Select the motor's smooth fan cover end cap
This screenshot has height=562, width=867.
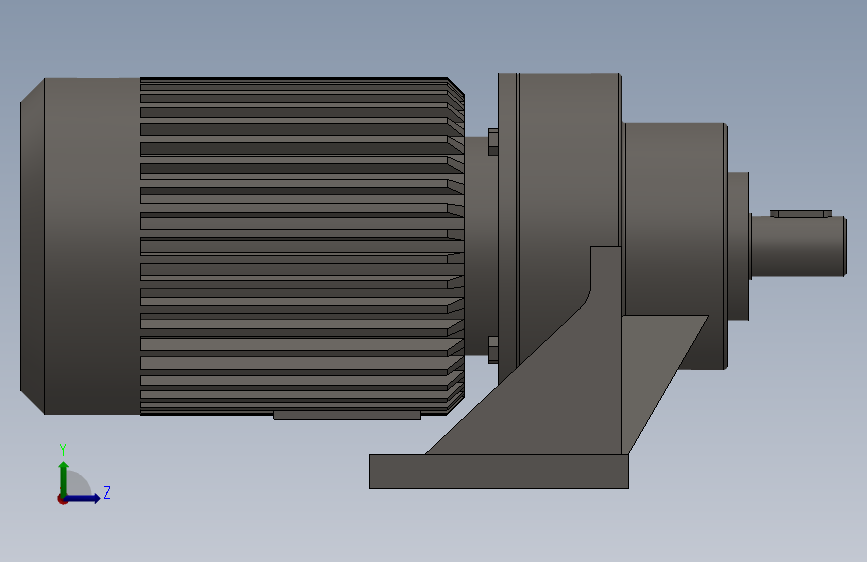(80, 246)
